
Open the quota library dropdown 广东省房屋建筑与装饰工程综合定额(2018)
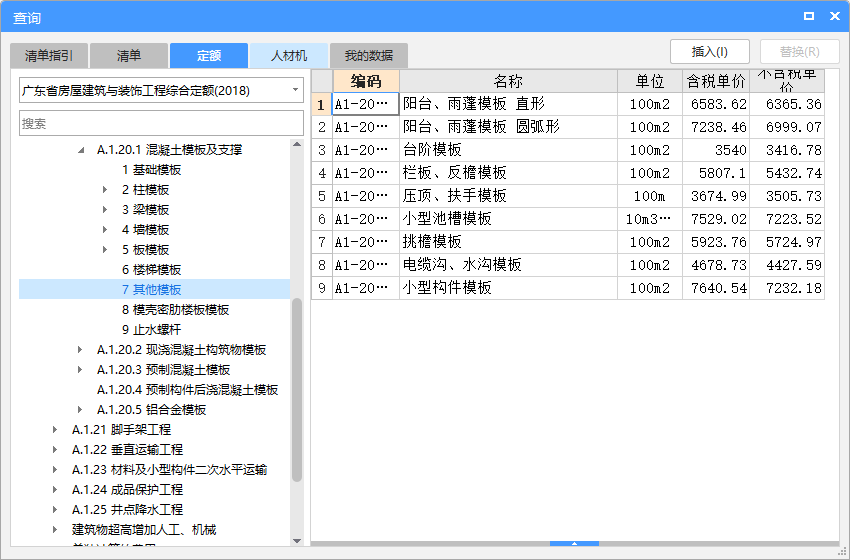tap(162, 91)
